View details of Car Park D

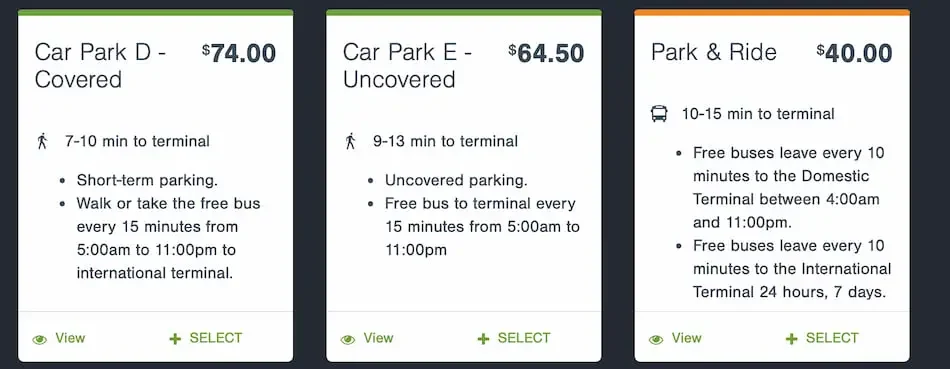pos(59,338)
